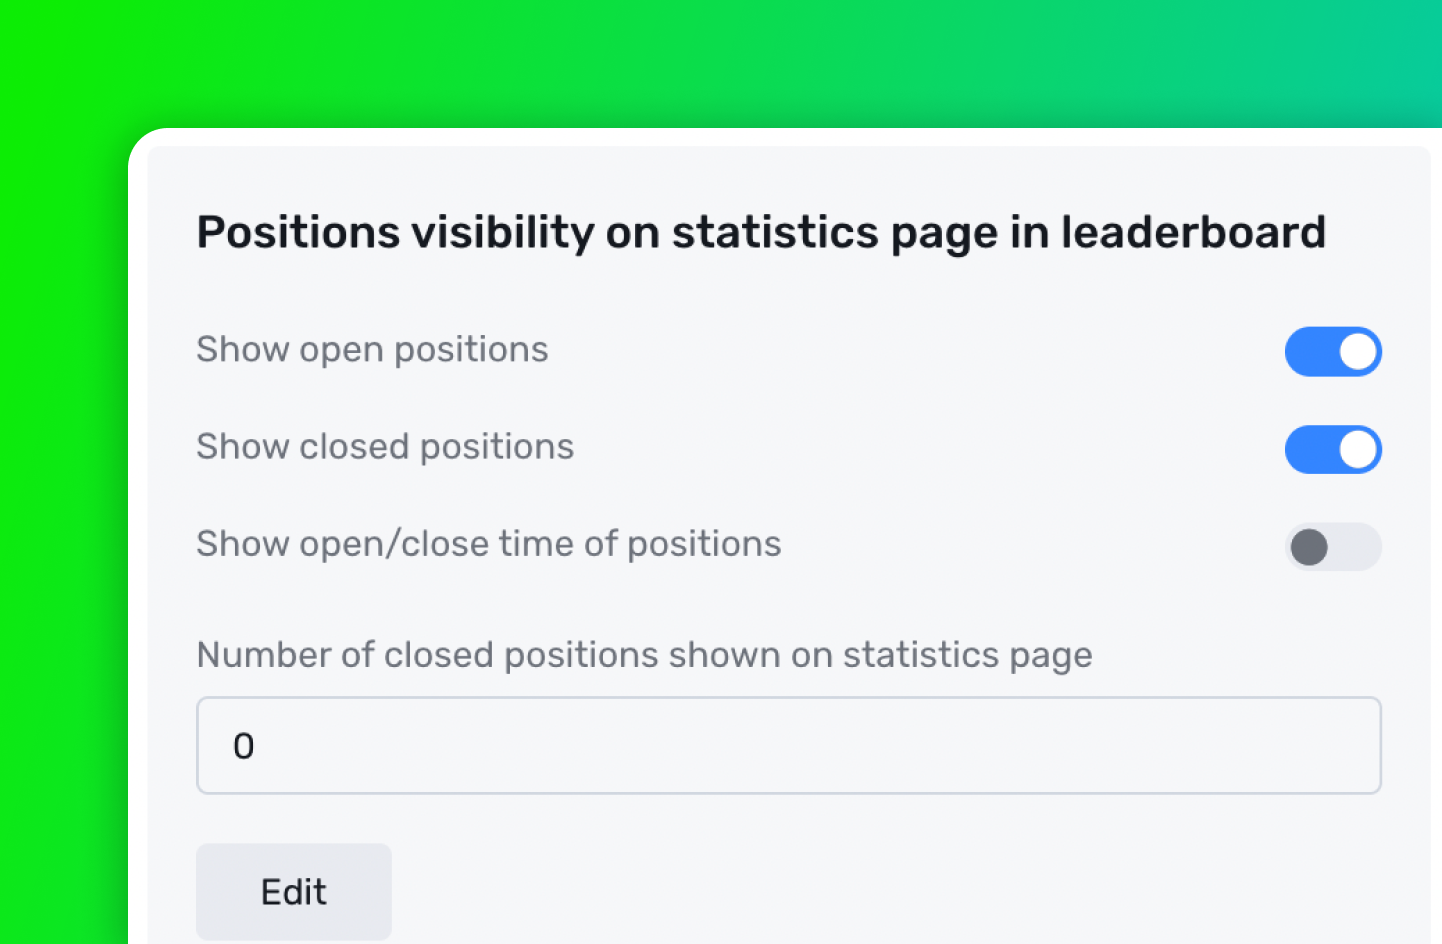The image size is (1442, 944).
Task: Click the word "leaderboard" in the heading
Action: pyautogui.click(x=1193, y=232)
